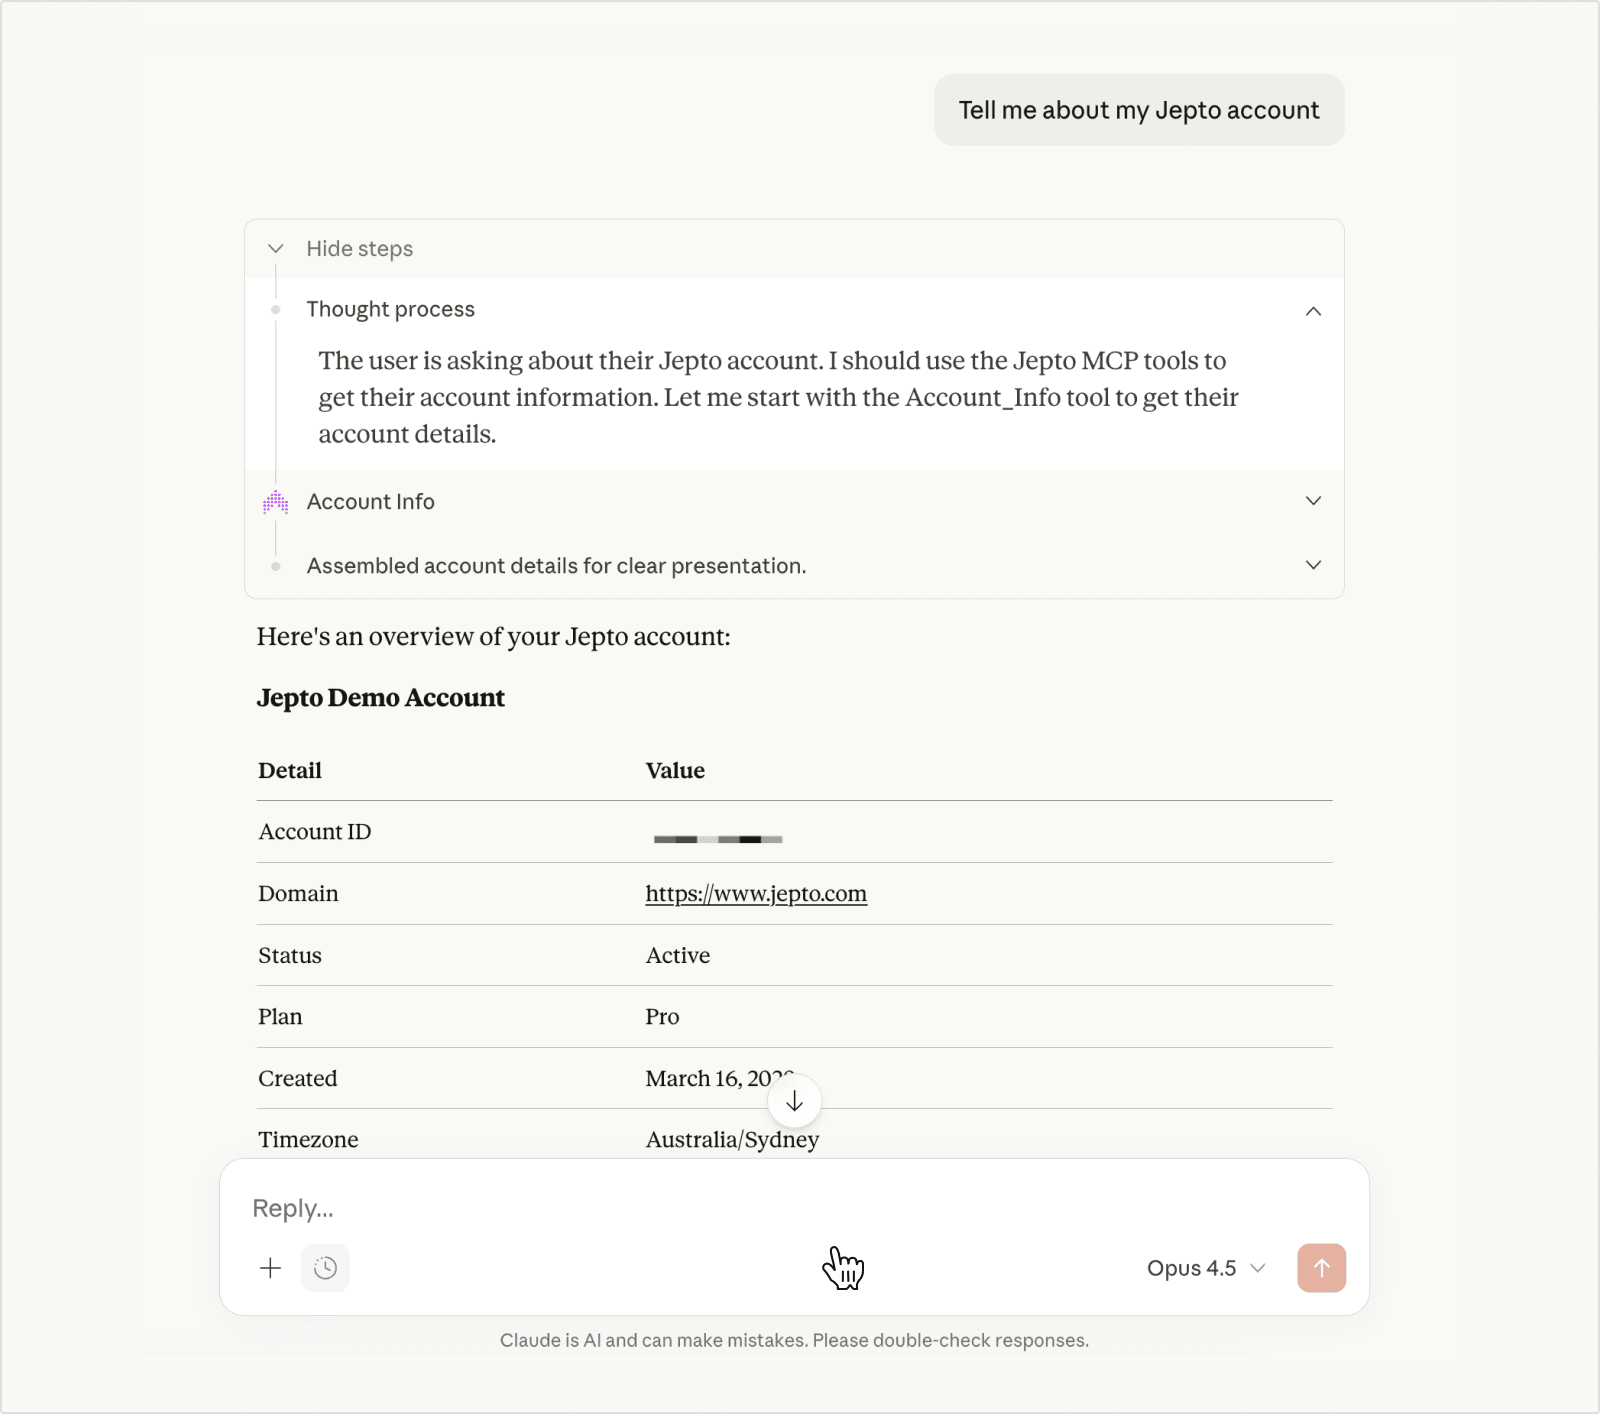Click the Detail column header
This screenshot has height=1414, width=1600.
[290, 770]
